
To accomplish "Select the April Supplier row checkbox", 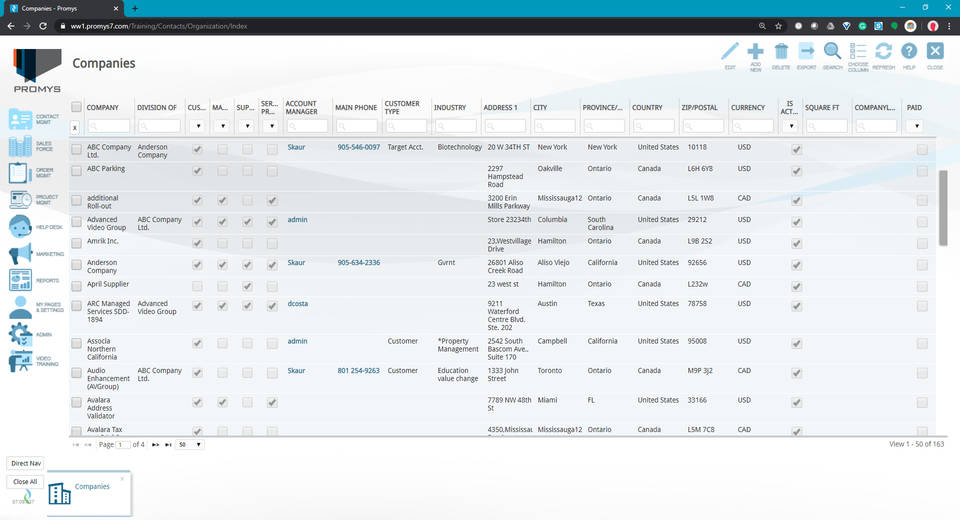I will (x=76, y=286).
